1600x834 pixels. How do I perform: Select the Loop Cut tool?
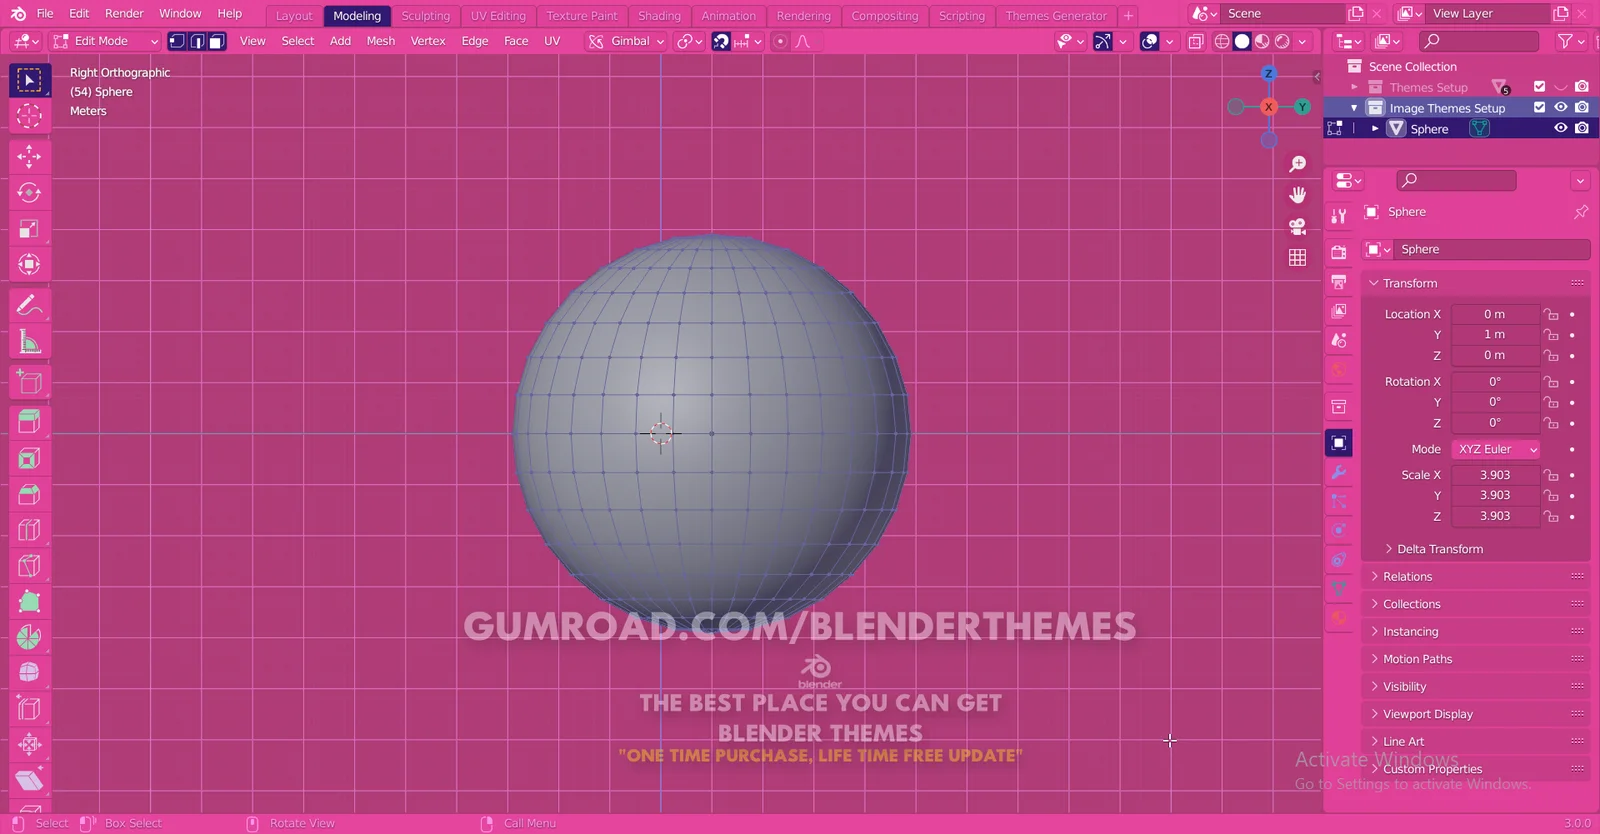point(29,530)
